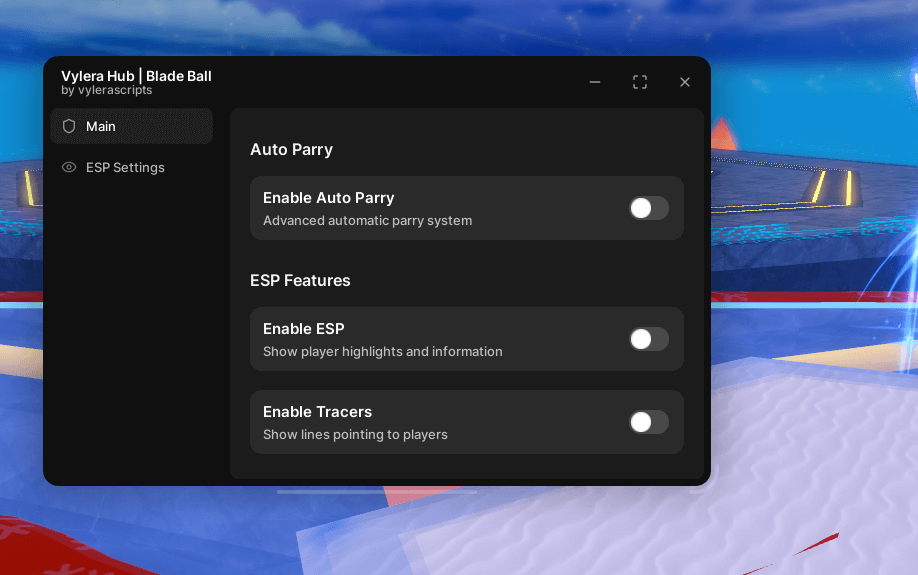Click the Vylera Hub | Blade Ball title
The image size is (918, 575).
coord(136,76)
